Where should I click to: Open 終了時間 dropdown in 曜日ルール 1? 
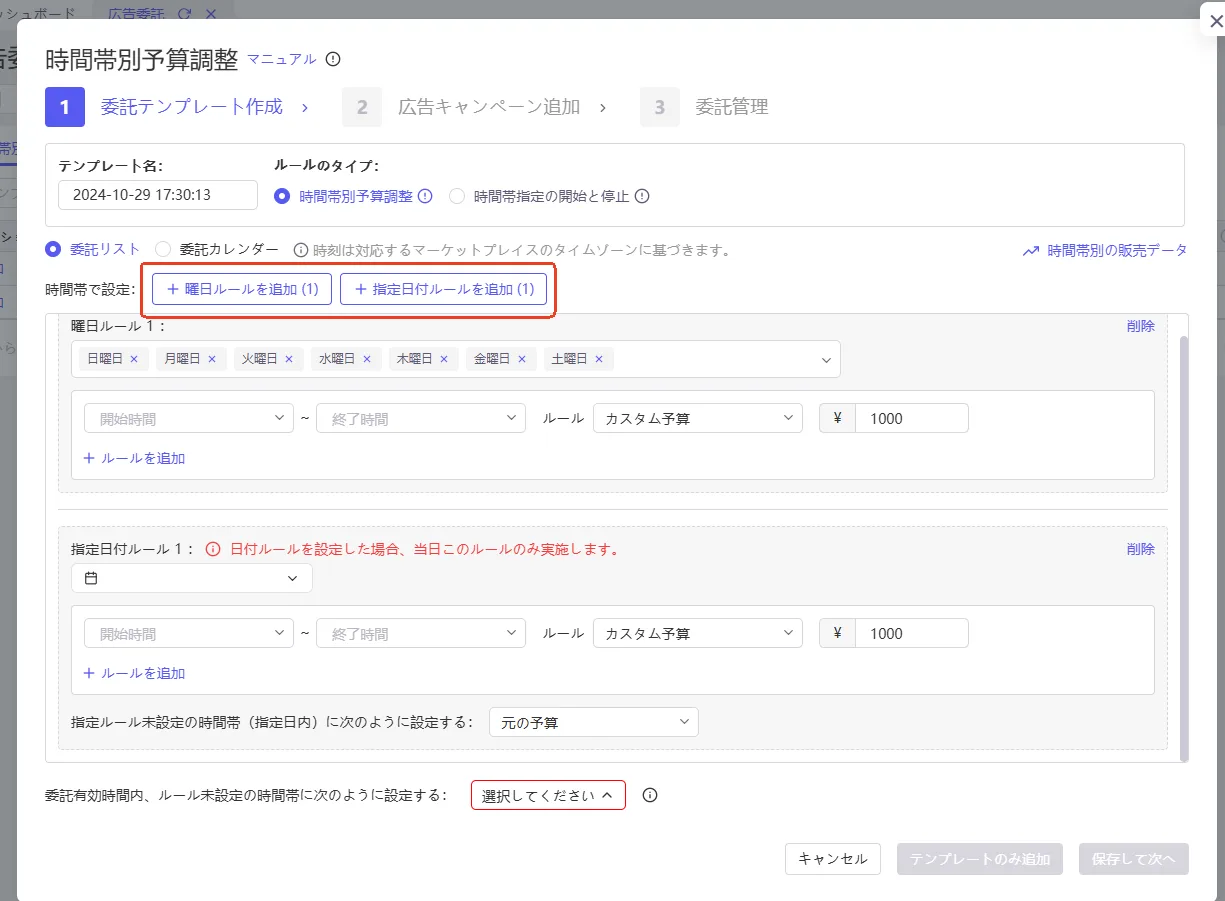point(421,418)
